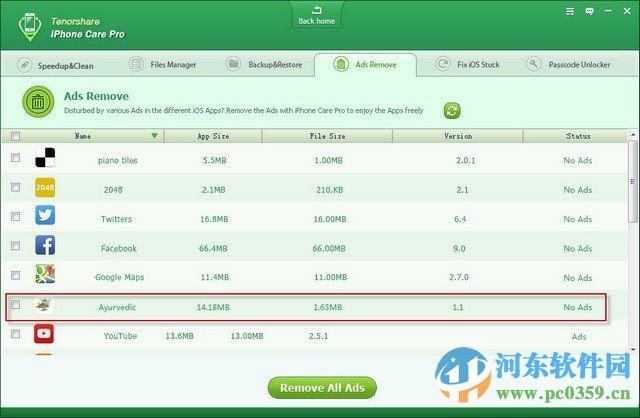640x418 pixels.
Task: Click the '66.4MB' app size of Facebook
Action: pos(213,249)
